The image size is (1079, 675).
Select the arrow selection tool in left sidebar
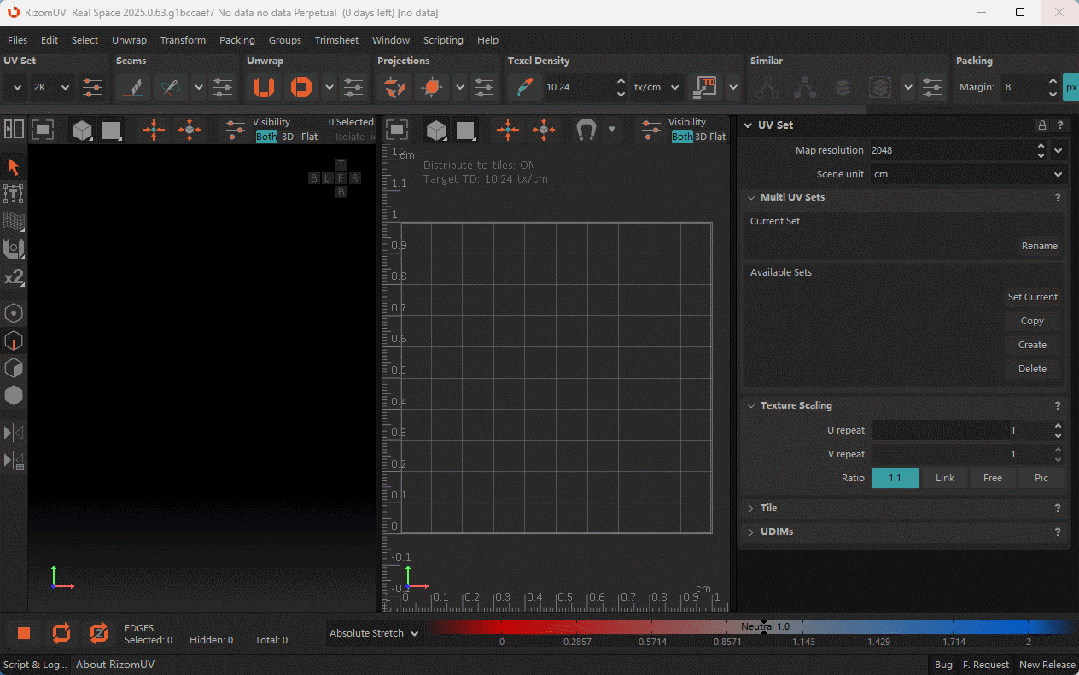point(13,167)
